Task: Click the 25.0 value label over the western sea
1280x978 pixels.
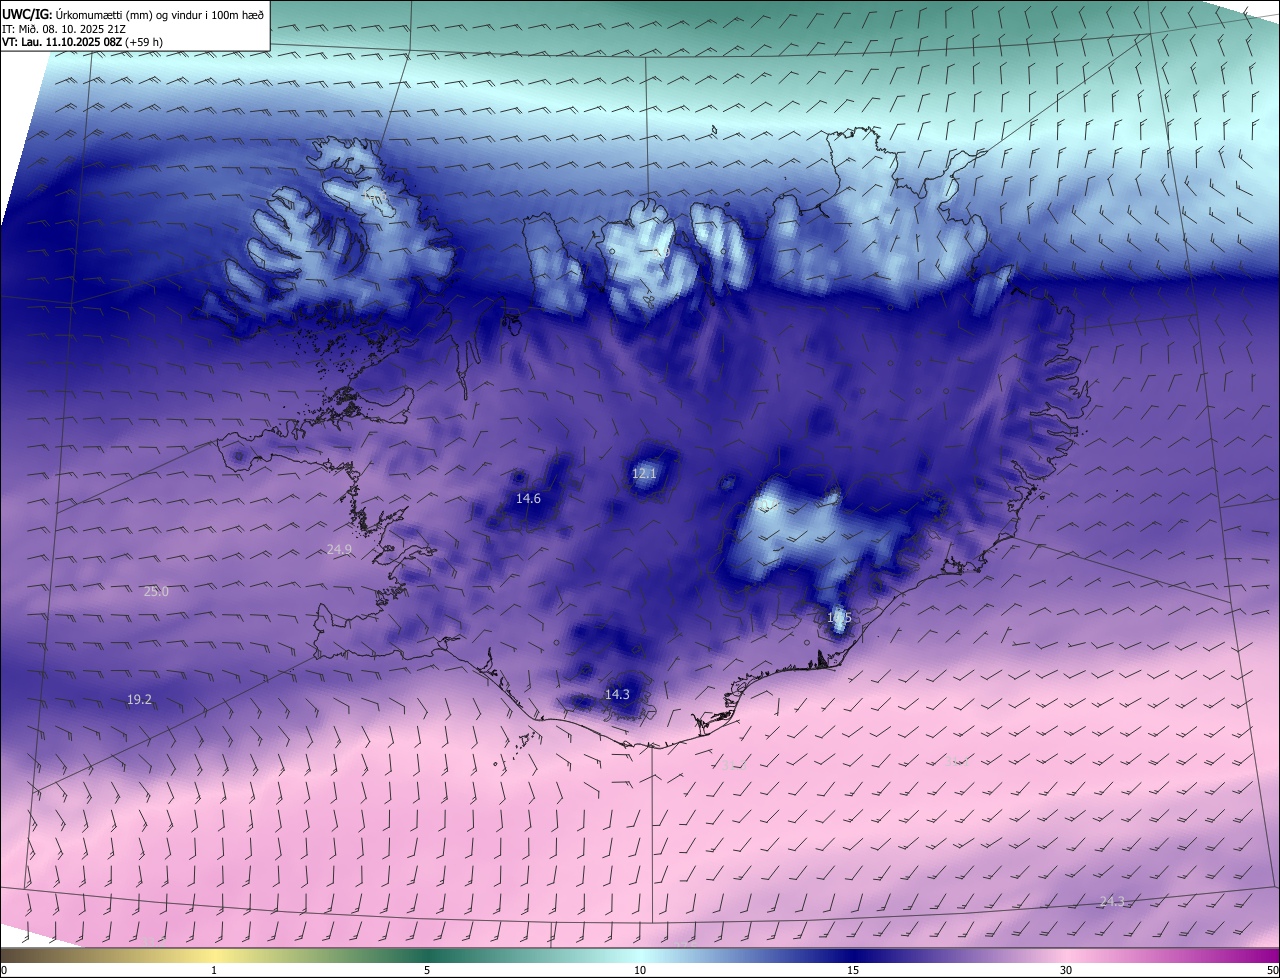Action: tap(156, 591)
